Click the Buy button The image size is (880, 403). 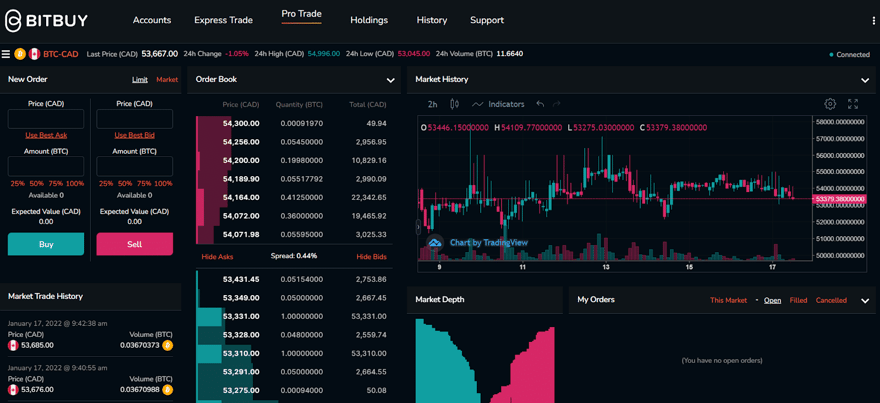(46, 244)
